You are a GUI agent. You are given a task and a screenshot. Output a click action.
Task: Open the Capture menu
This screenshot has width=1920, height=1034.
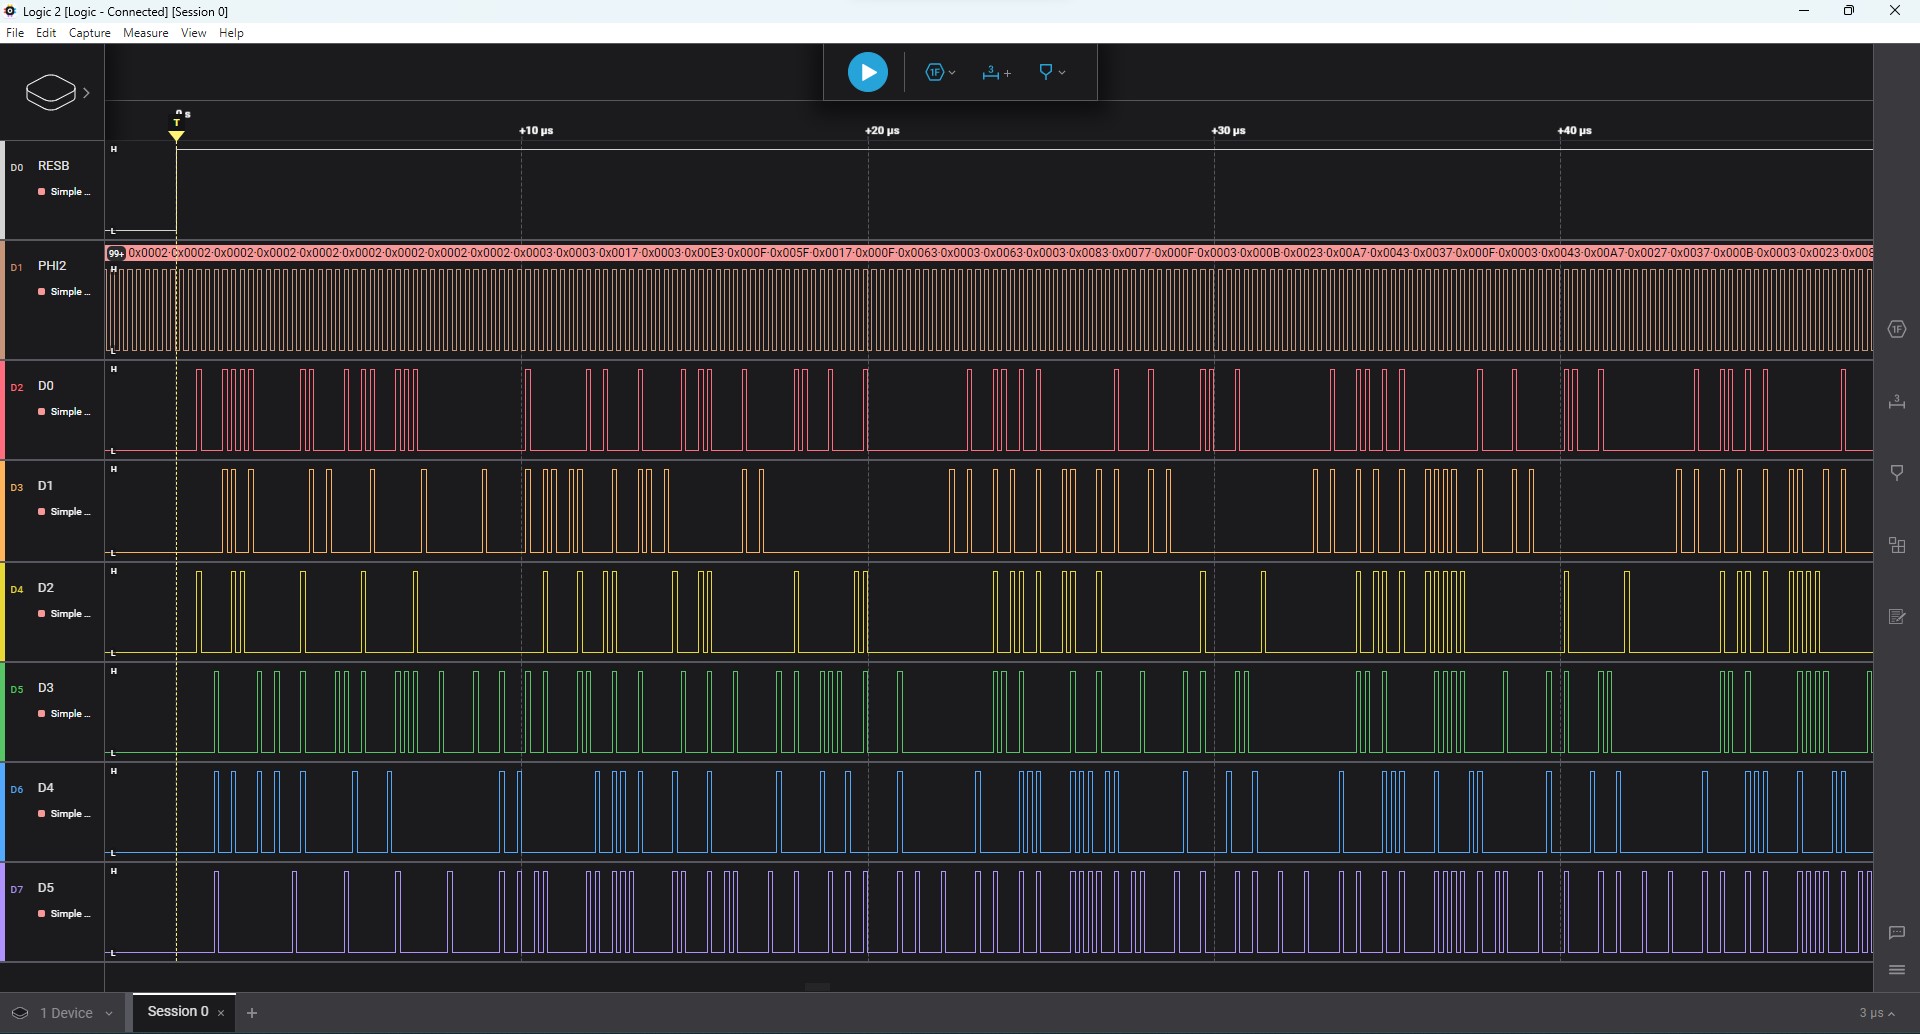pos(89,33)
